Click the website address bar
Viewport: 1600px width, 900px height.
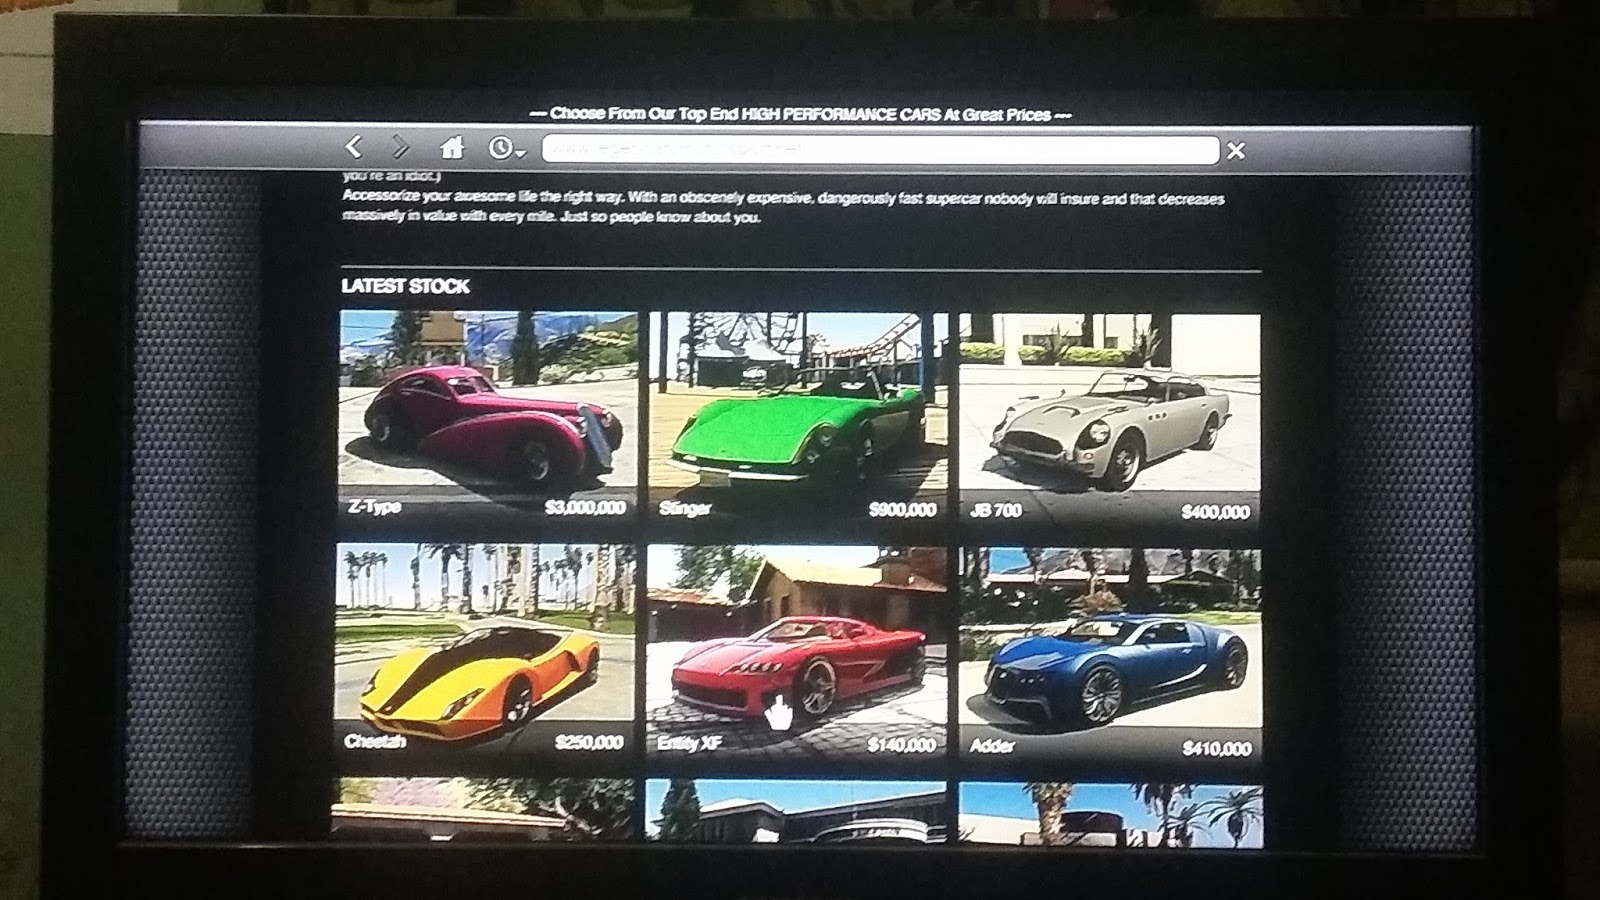pyautogui.click(x=880, y=150)
